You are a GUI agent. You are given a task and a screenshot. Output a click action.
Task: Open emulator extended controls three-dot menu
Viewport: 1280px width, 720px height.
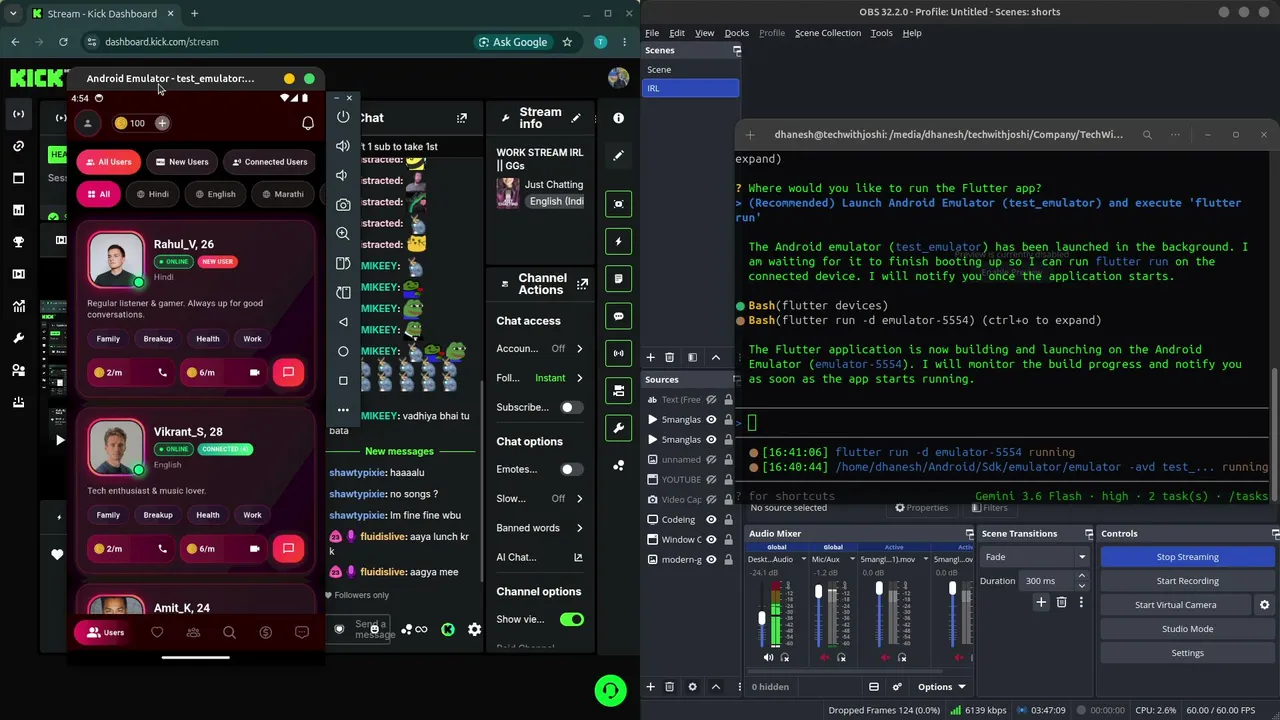(343, 410)
